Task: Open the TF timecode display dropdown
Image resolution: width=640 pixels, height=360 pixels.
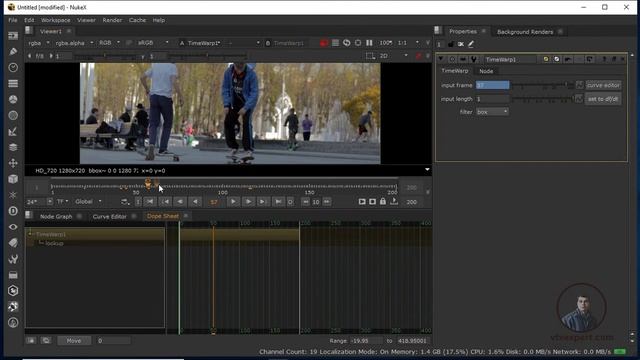Action: click(x=62, y=202)
